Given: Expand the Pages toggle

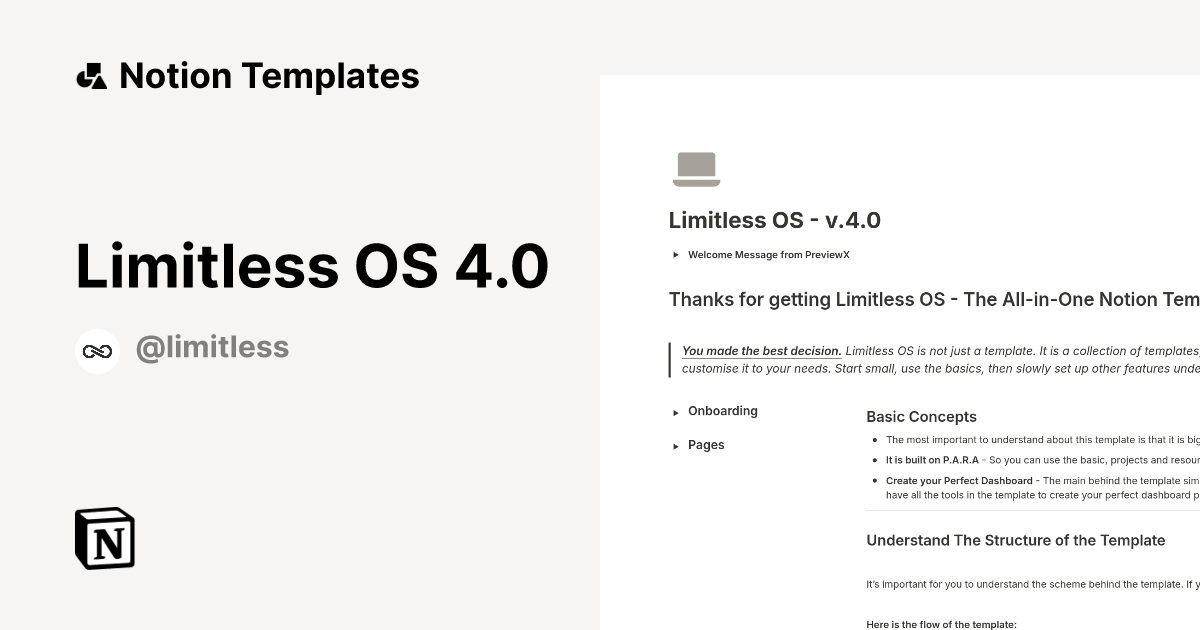Looking at the screenshot, I should click(x=676, y=446).
